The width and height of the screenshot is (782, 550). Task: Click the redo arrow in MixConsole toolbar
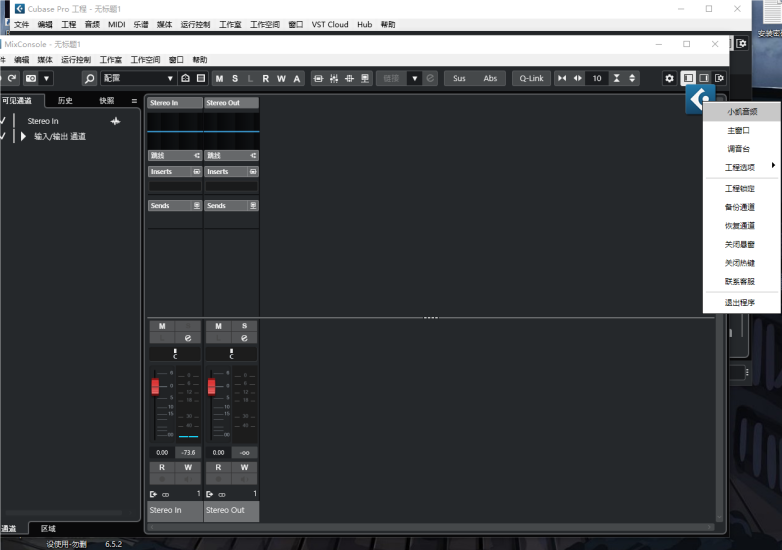(12, 78)
